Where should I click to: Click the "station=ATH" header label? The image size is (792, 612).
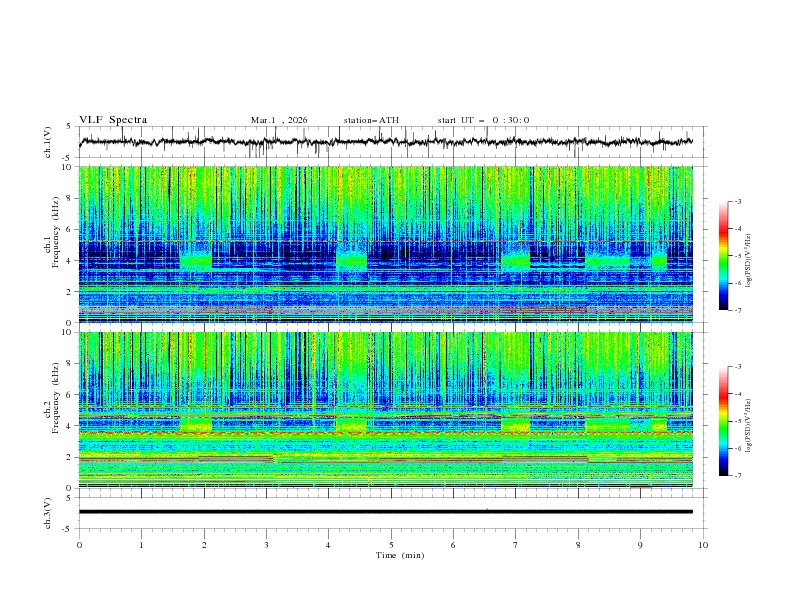tap(371, 120)
